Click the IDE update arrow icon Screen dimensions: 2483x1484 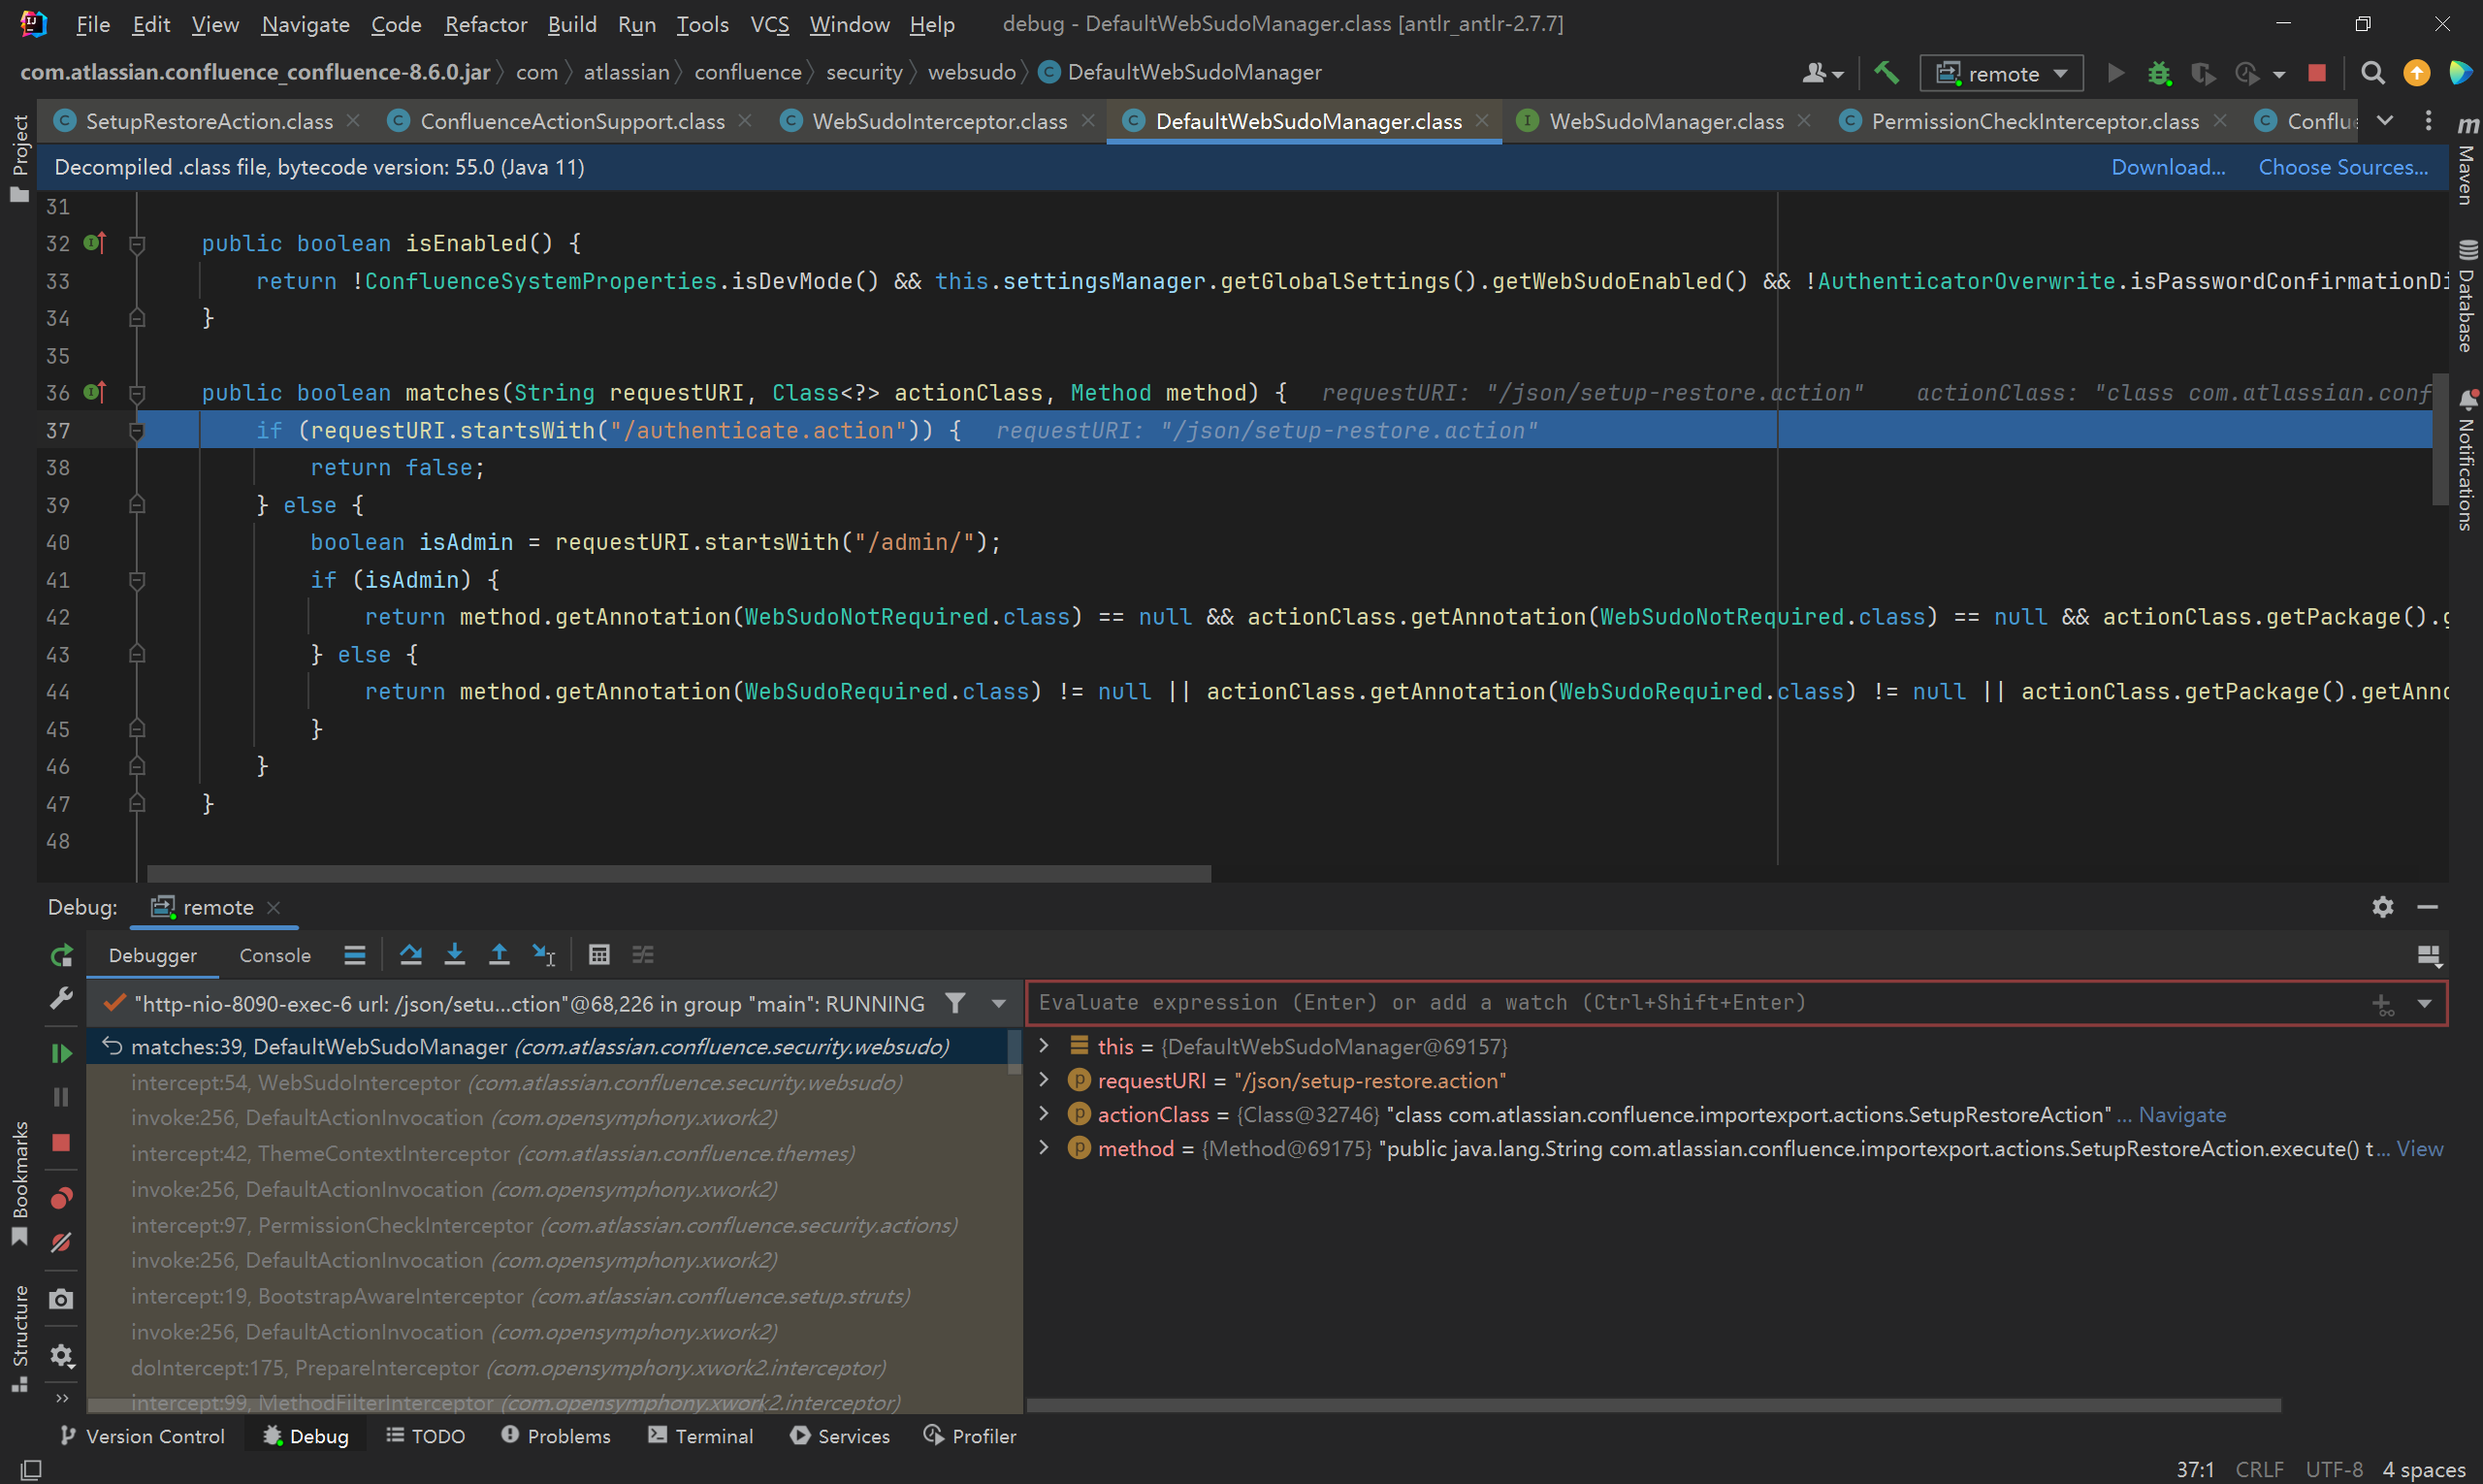2416,72
